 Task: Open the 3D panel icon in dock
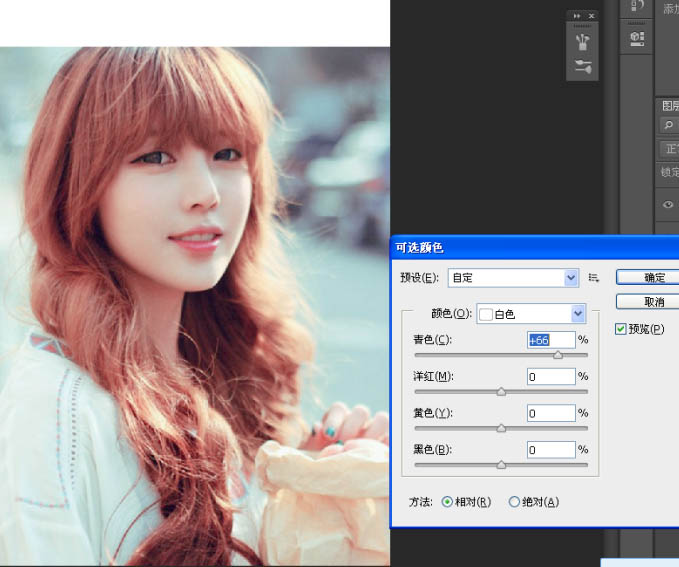637,38
